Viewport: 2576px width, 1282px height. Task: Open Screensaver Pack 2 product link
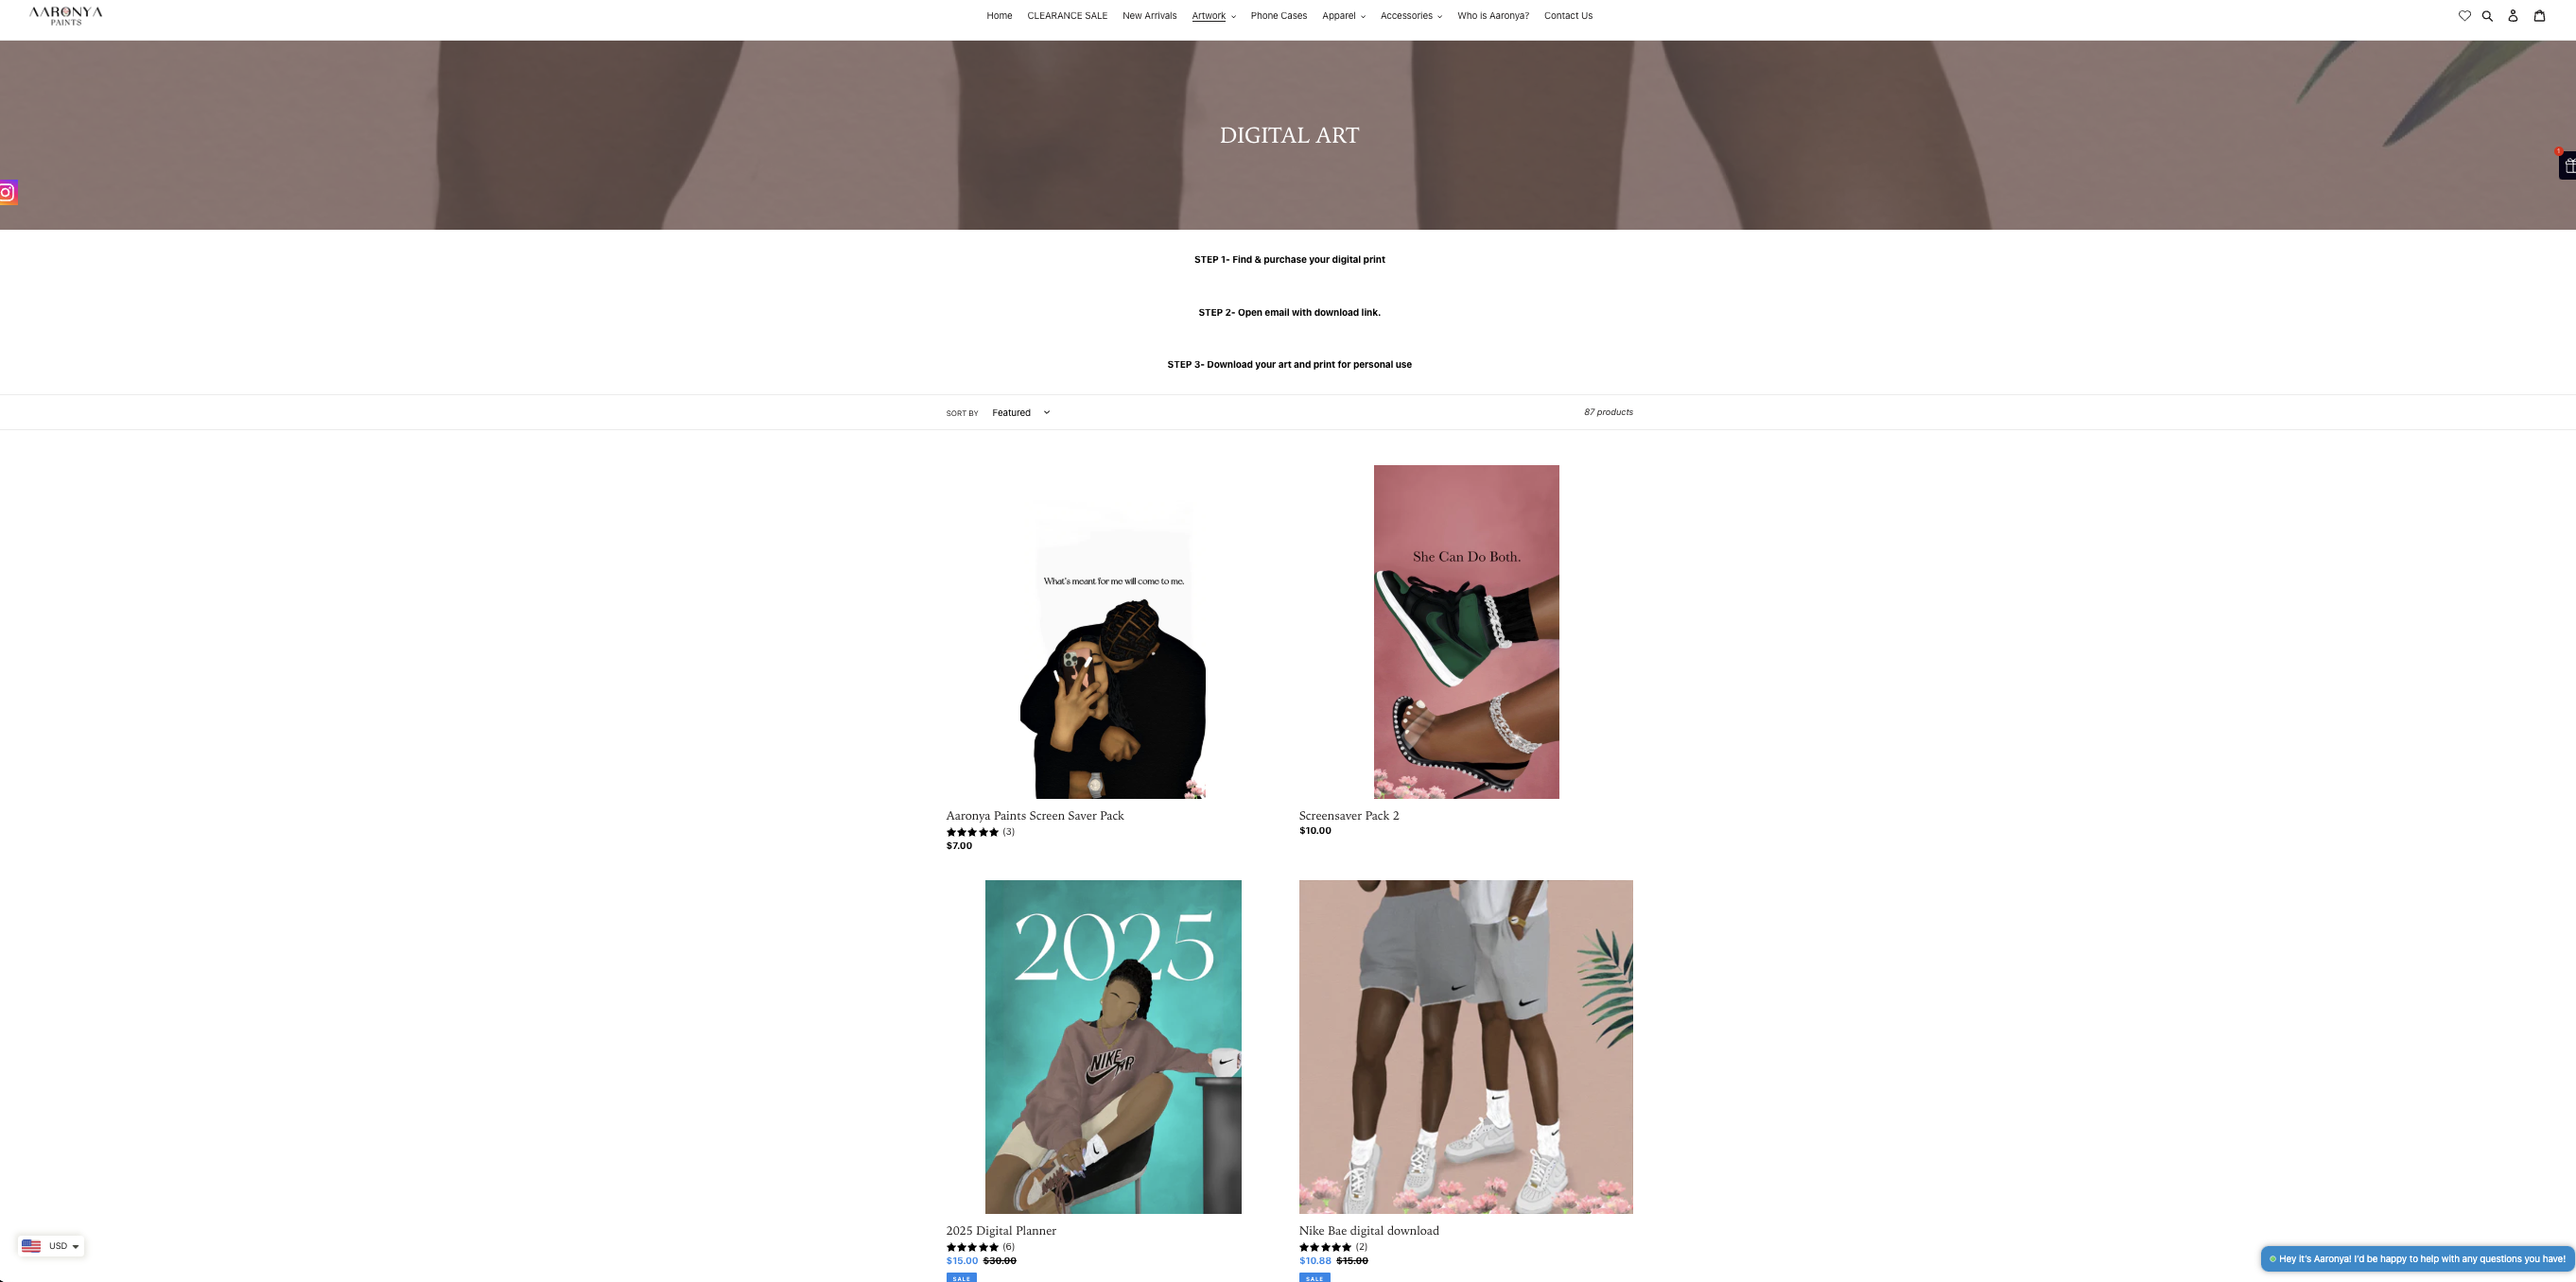pyautogui.click(x=1349, y=816)
